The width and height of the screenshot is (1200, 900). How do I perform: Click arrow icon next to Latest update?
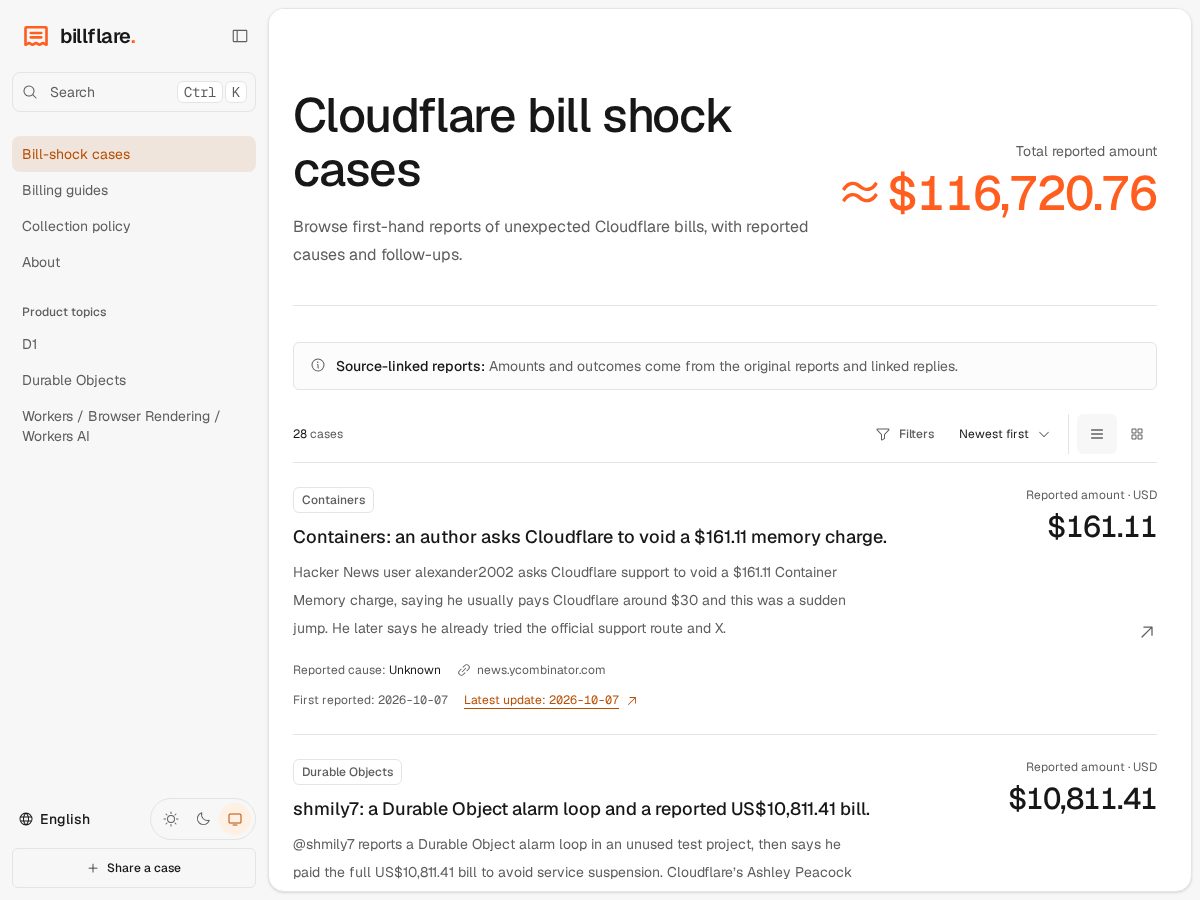tap(632, 700)
